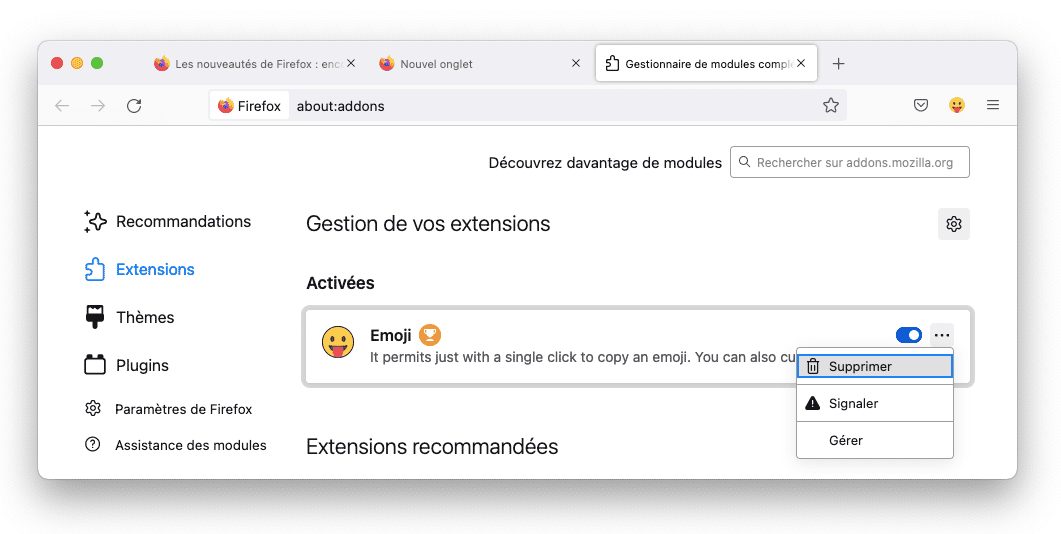Click the Emoji extension description text

(583, 357)
